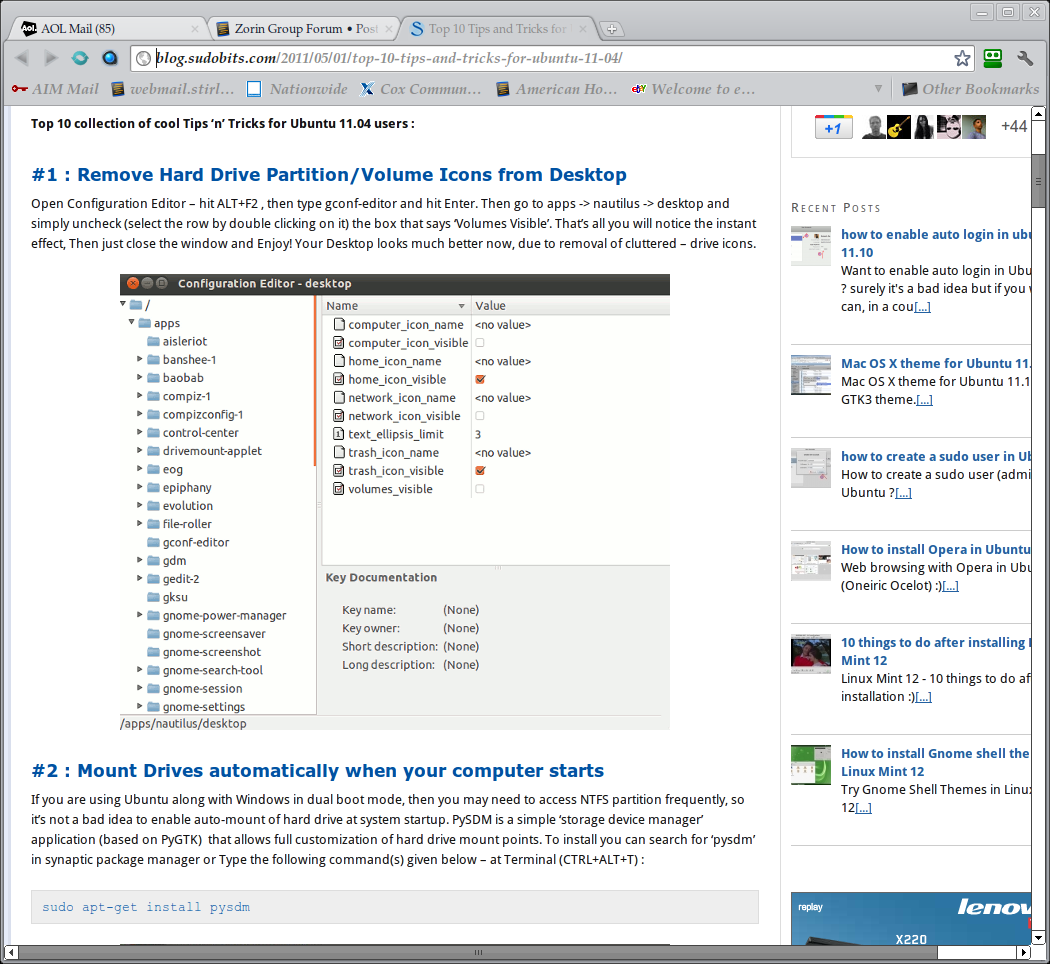Screen dimensions: 1050x964
Task: Expand the baobab tree node
Action: coord(140,377)
